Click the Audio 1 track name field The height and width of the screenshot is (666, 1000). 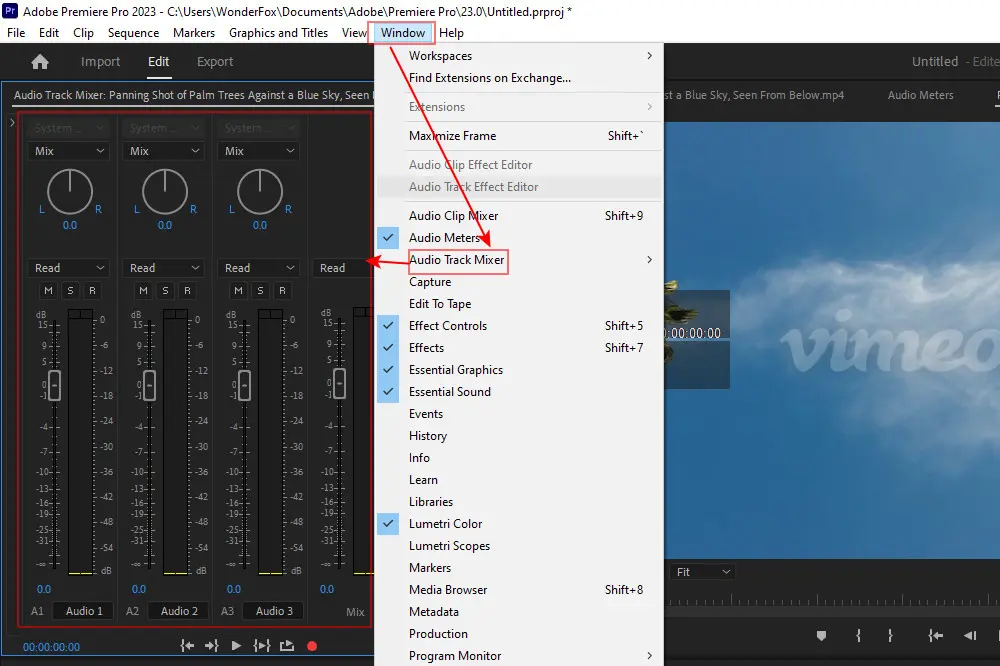[x=84, y=610]
